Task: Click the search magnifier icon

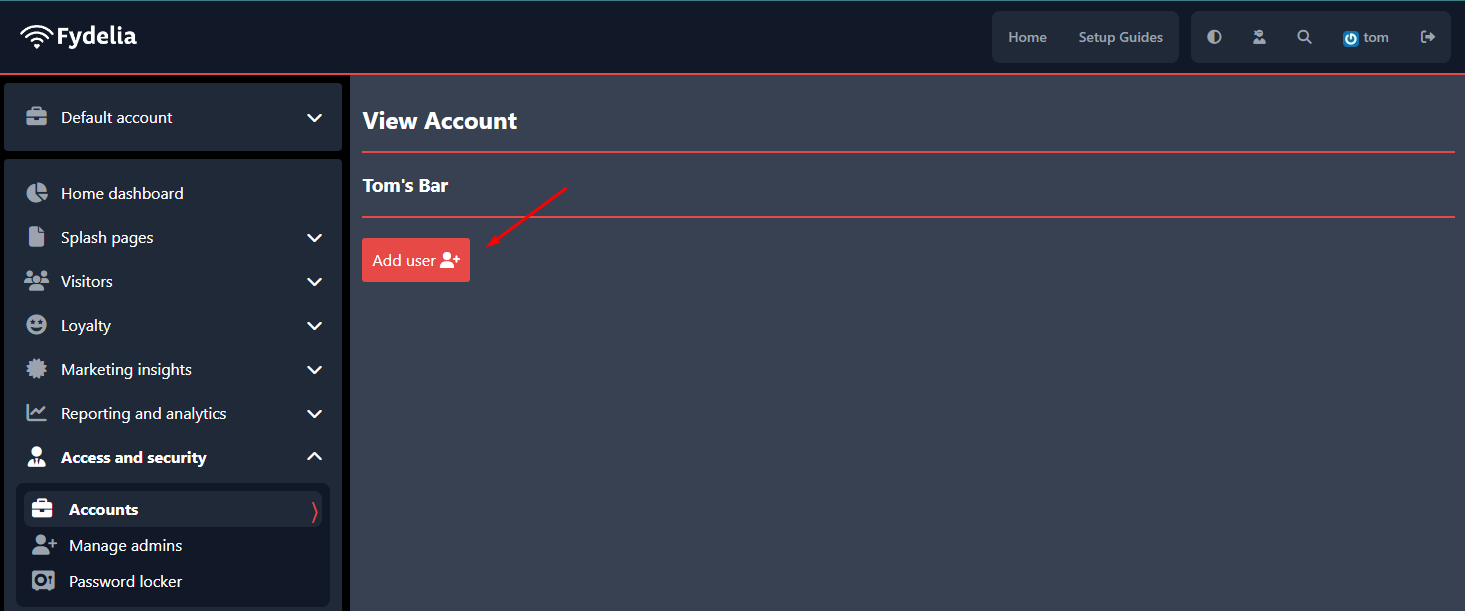Action: coord(1304,37)
